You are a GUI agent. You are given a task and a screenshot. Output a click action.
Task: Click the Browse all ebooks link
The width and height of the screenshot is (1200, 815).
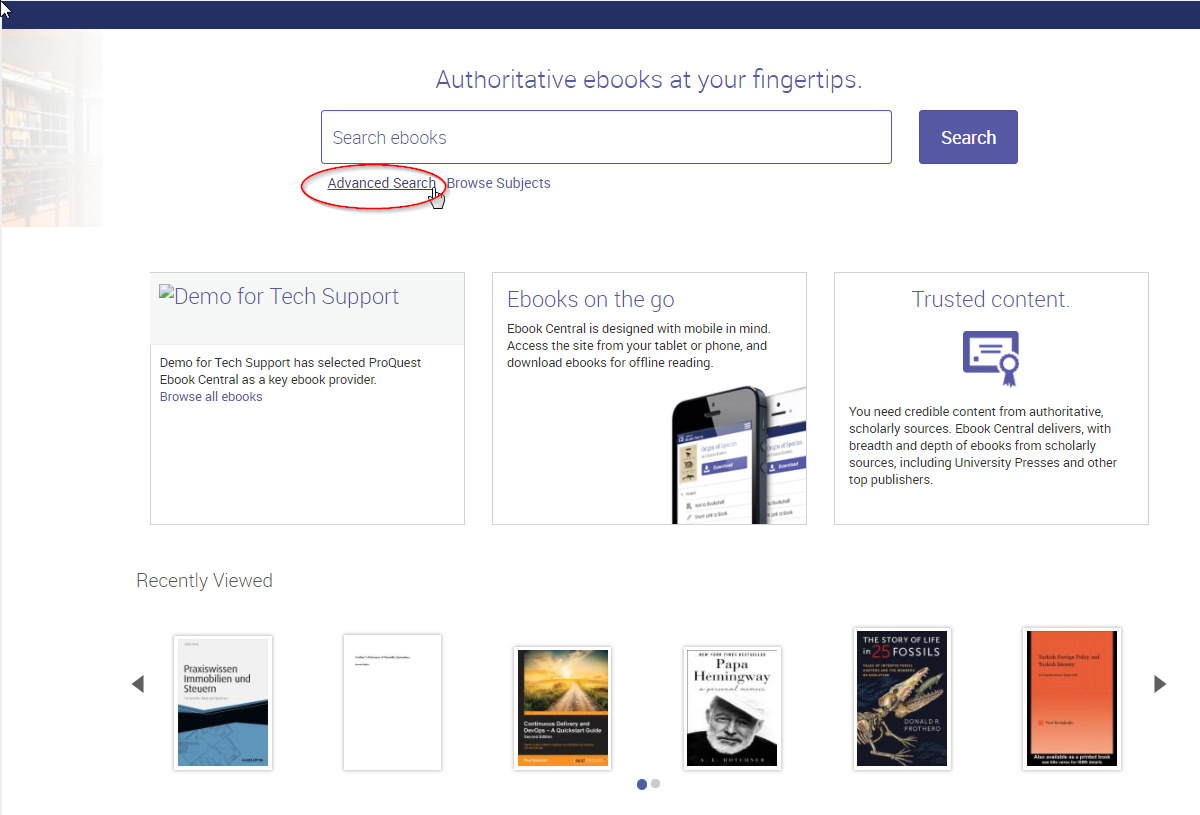pos(210,396)
